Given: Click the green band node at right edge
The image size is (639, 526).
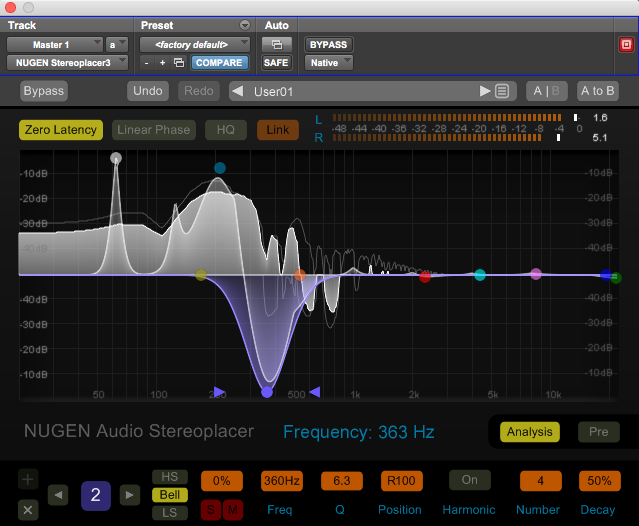Looking at the screenshot, I should coord(616,278).
